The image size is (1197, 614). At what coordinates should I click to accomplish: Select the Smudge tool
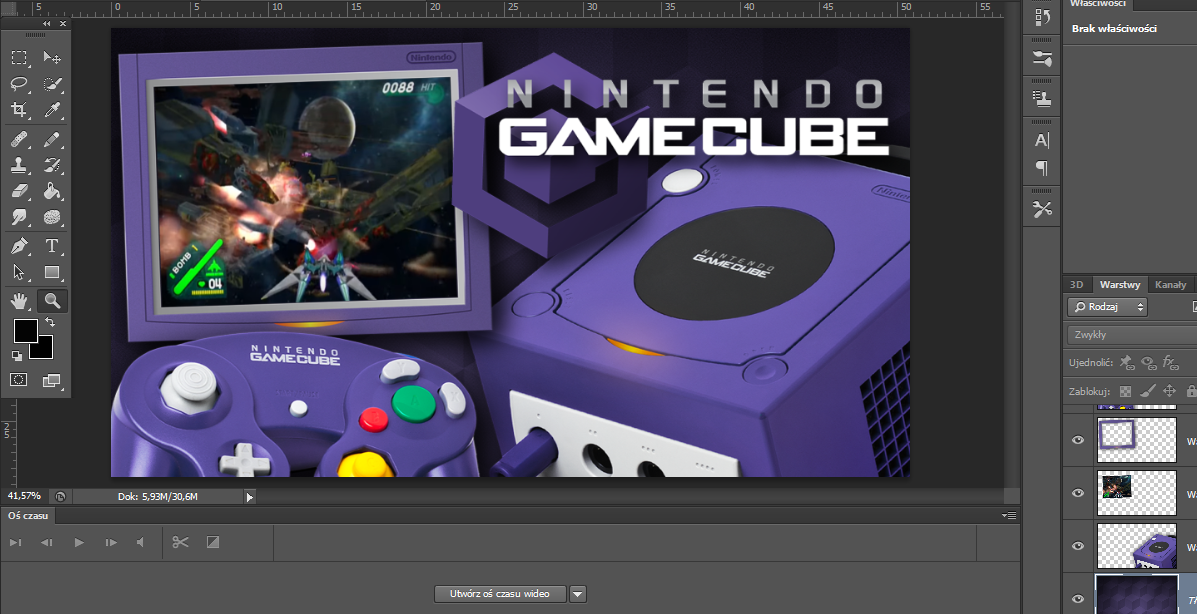coord(19,218)
